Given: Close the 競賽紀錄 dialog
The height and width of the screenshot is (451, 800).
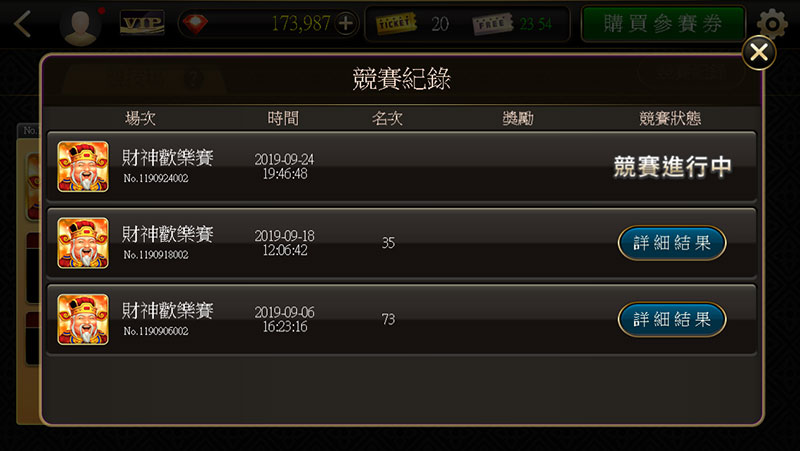Looking at the screenshot, I should pyautogui.click(x=759, y=52).
